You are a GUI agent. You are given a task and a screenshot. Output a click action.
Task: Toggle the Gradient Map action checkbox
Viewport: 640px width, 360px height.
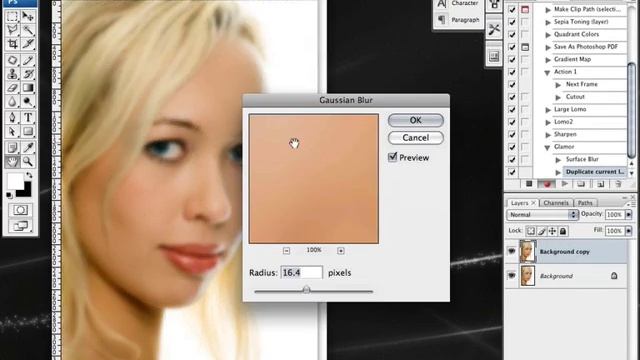click(x=512, y=60)
